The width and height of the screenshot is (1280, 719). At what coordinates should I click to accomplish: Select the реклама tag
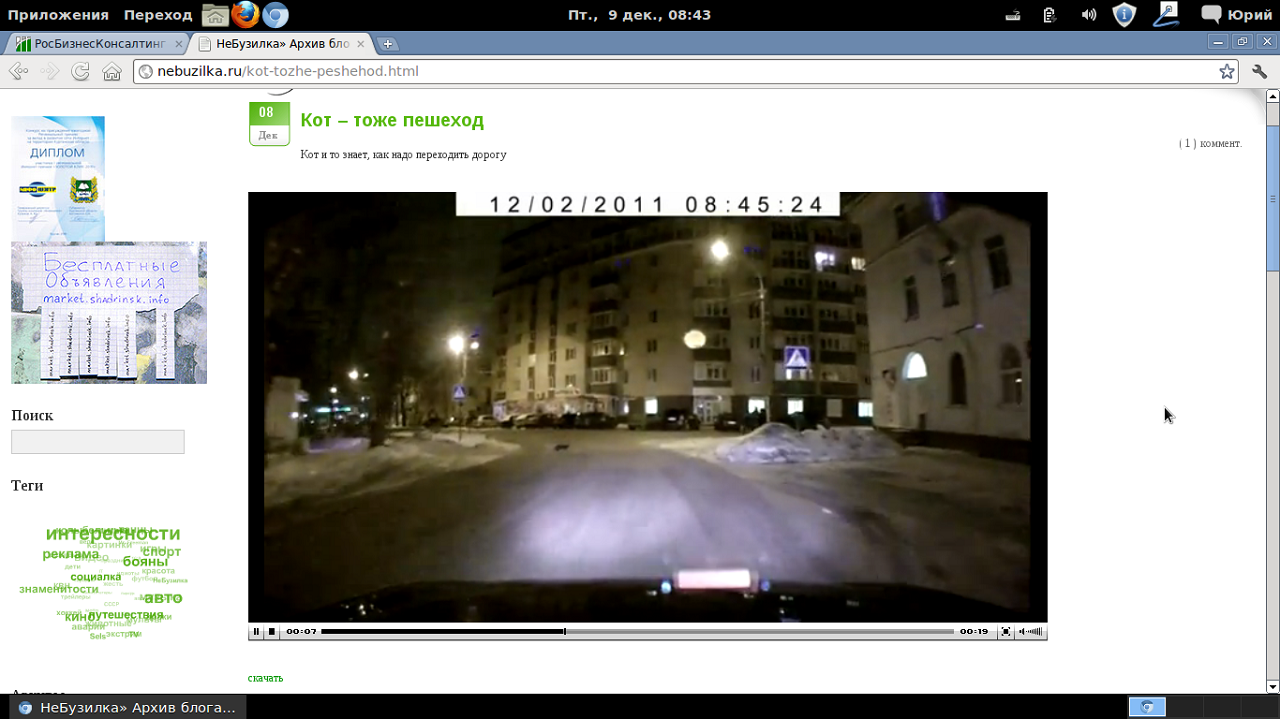[x=70, y=554]
